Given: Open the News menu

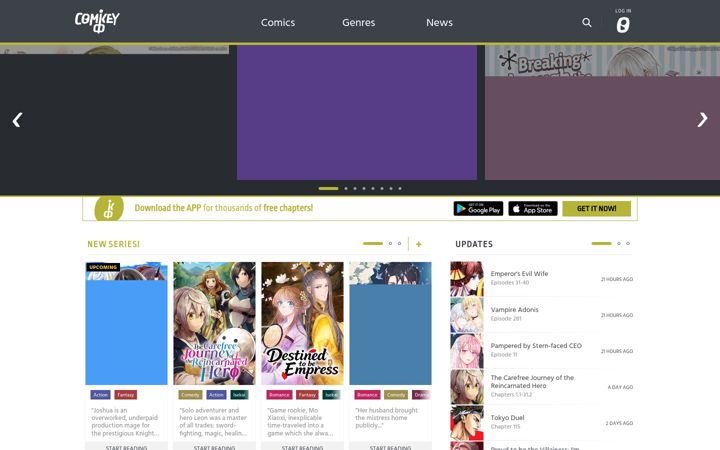Looking at the screenshot, I should (439, 22).
